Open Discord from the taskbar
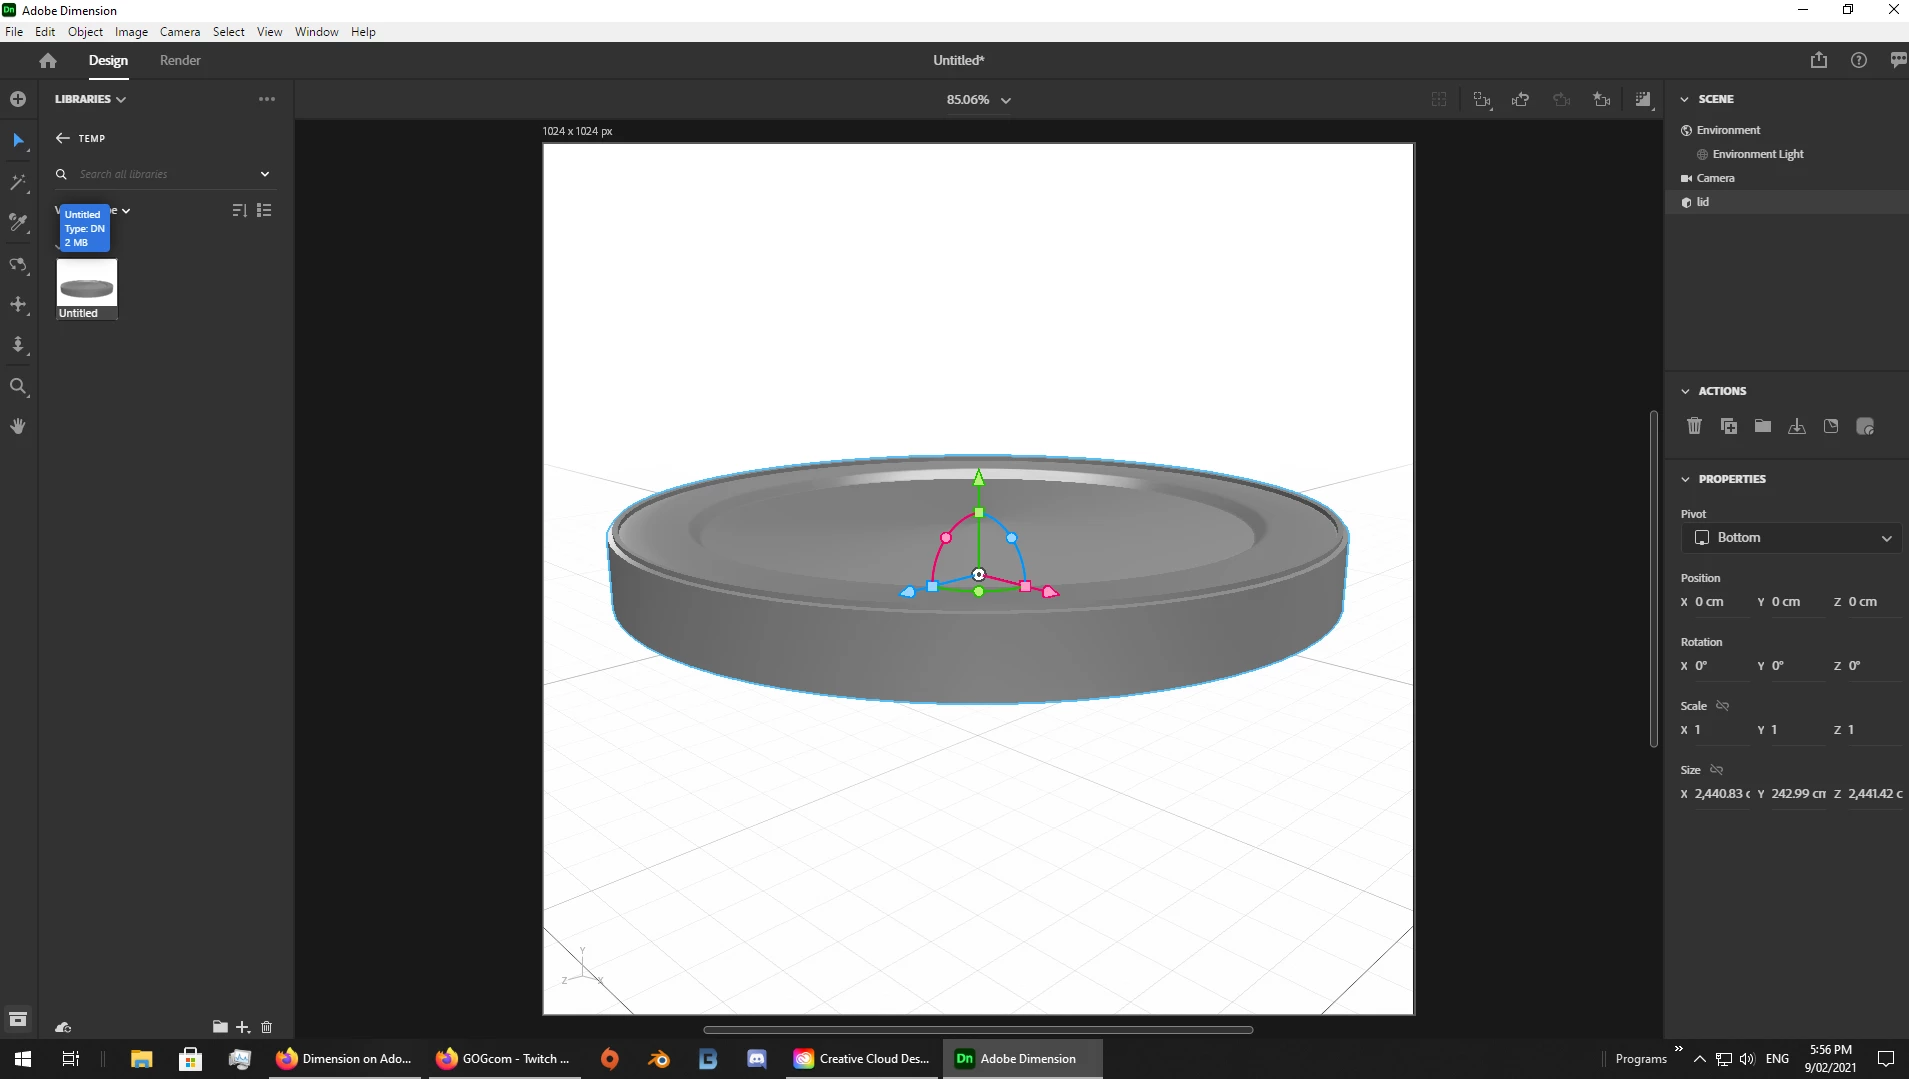This screenshot has height=1079, width=1909. click(757, 1059)
